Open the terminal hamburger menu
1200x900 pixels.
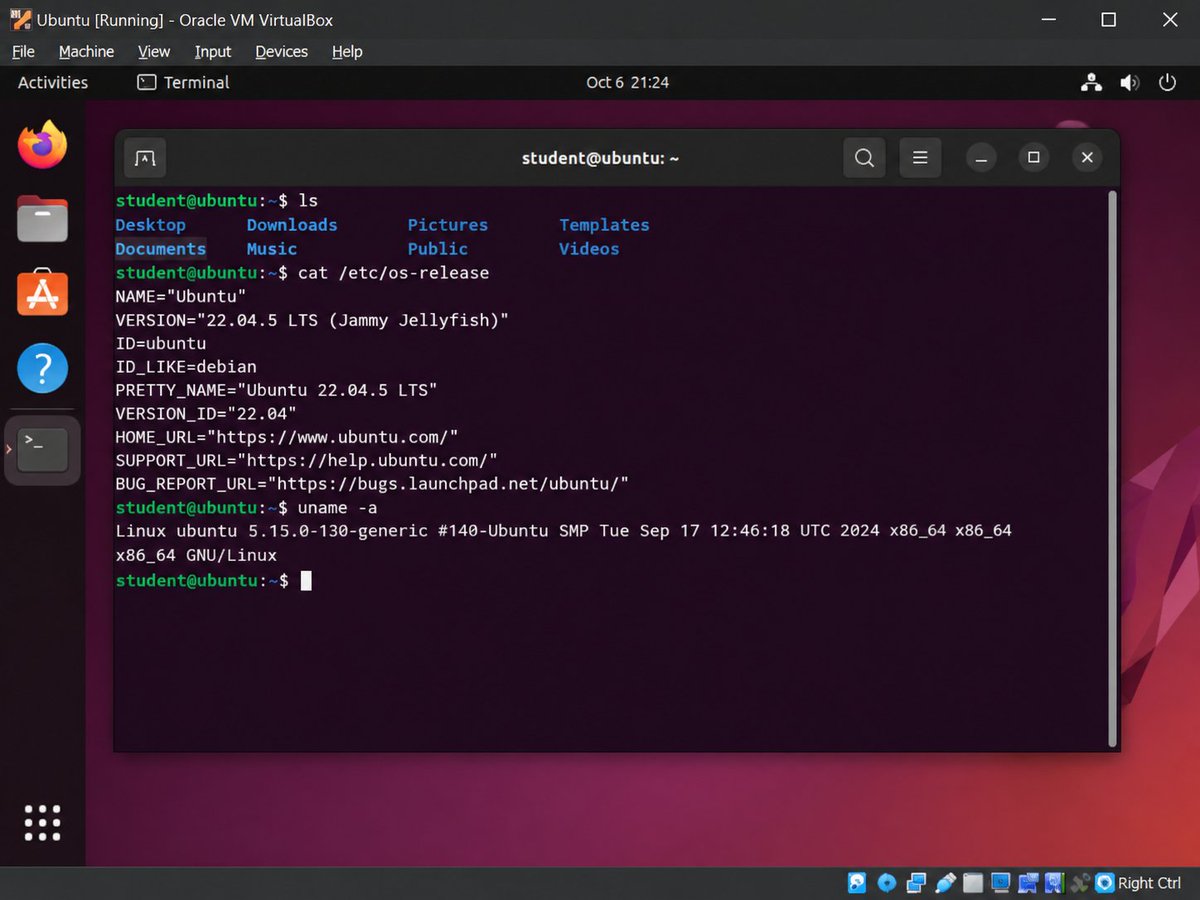click(x=920, y=158)
